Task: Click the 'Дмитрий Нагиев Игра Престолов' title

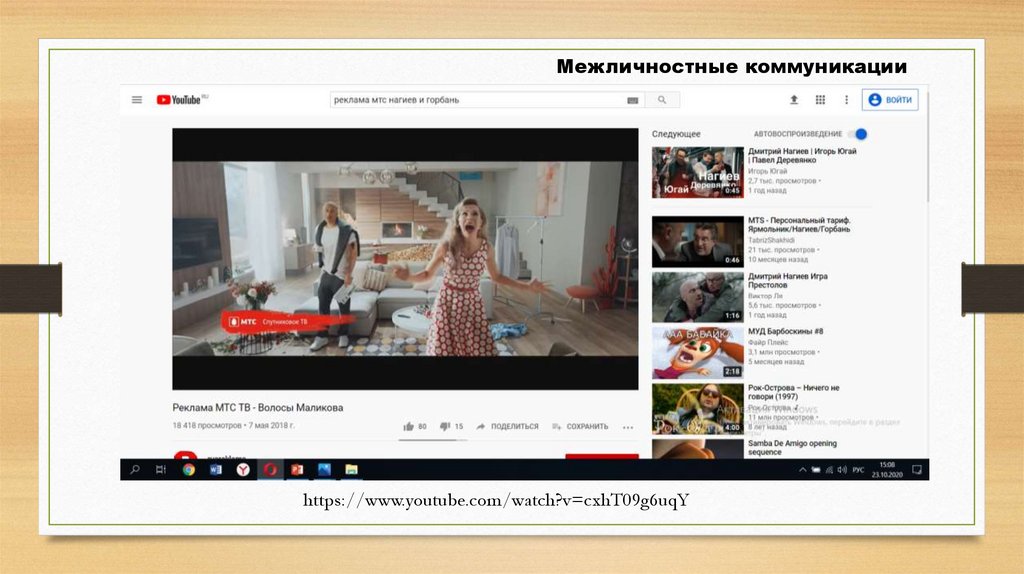Action: [x=788, y=281]
